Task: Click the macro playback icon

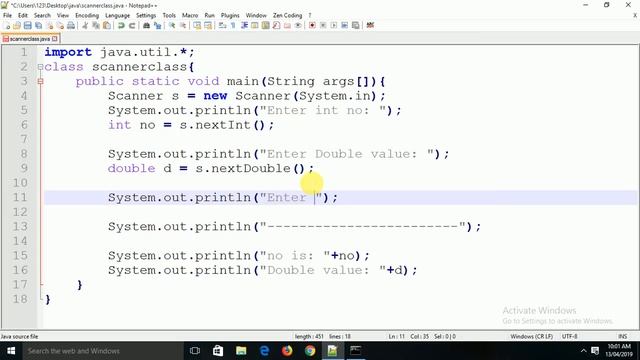Action: 333,25
